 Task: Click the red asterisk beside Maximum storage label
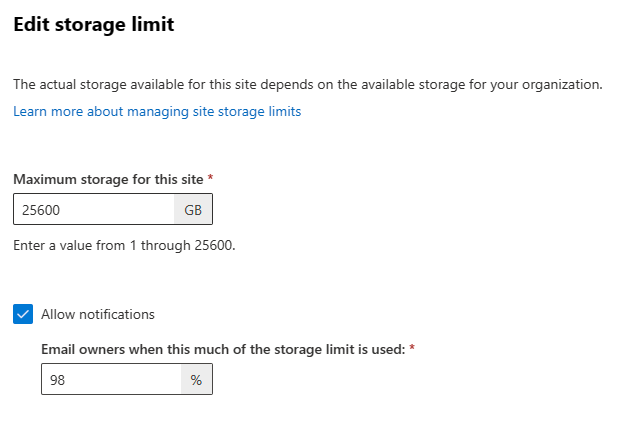210,178
